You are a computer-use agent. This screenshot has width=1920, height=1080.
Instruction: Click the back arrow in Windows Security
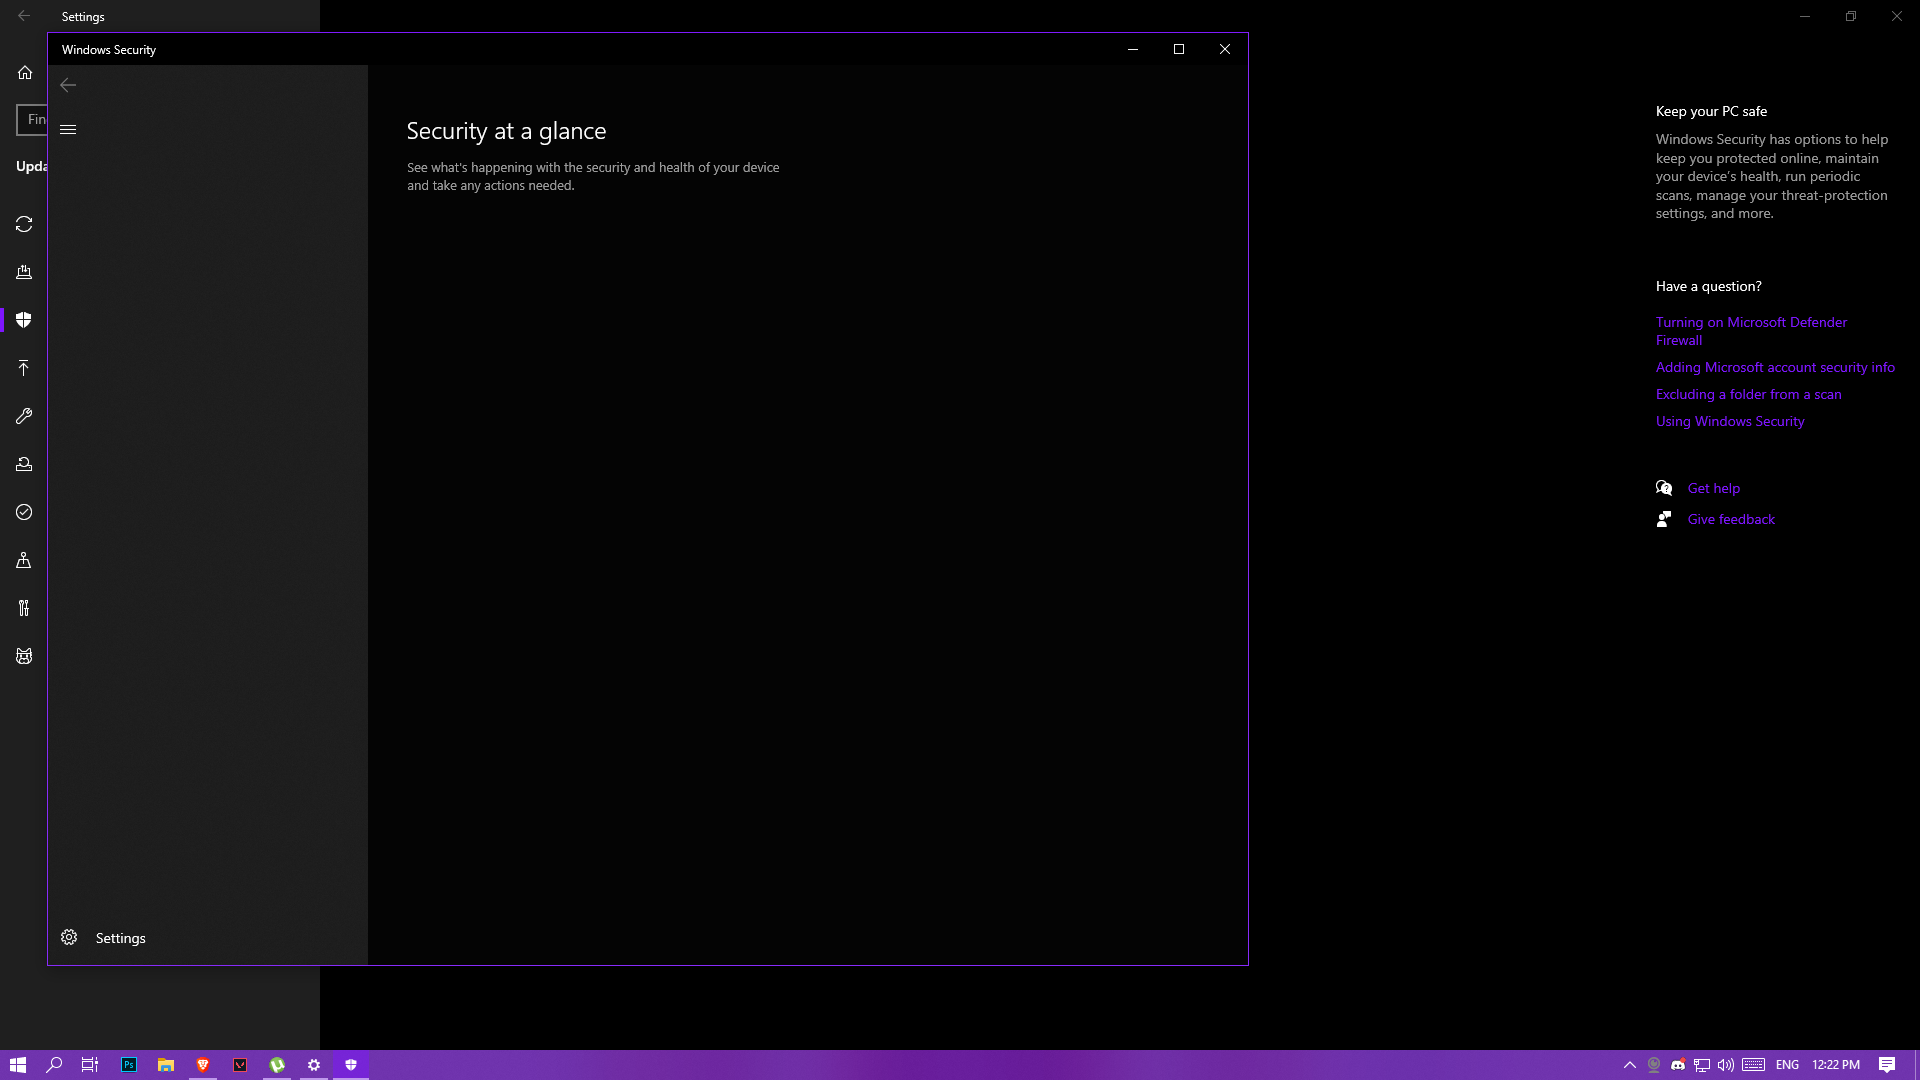coord(68,85)
